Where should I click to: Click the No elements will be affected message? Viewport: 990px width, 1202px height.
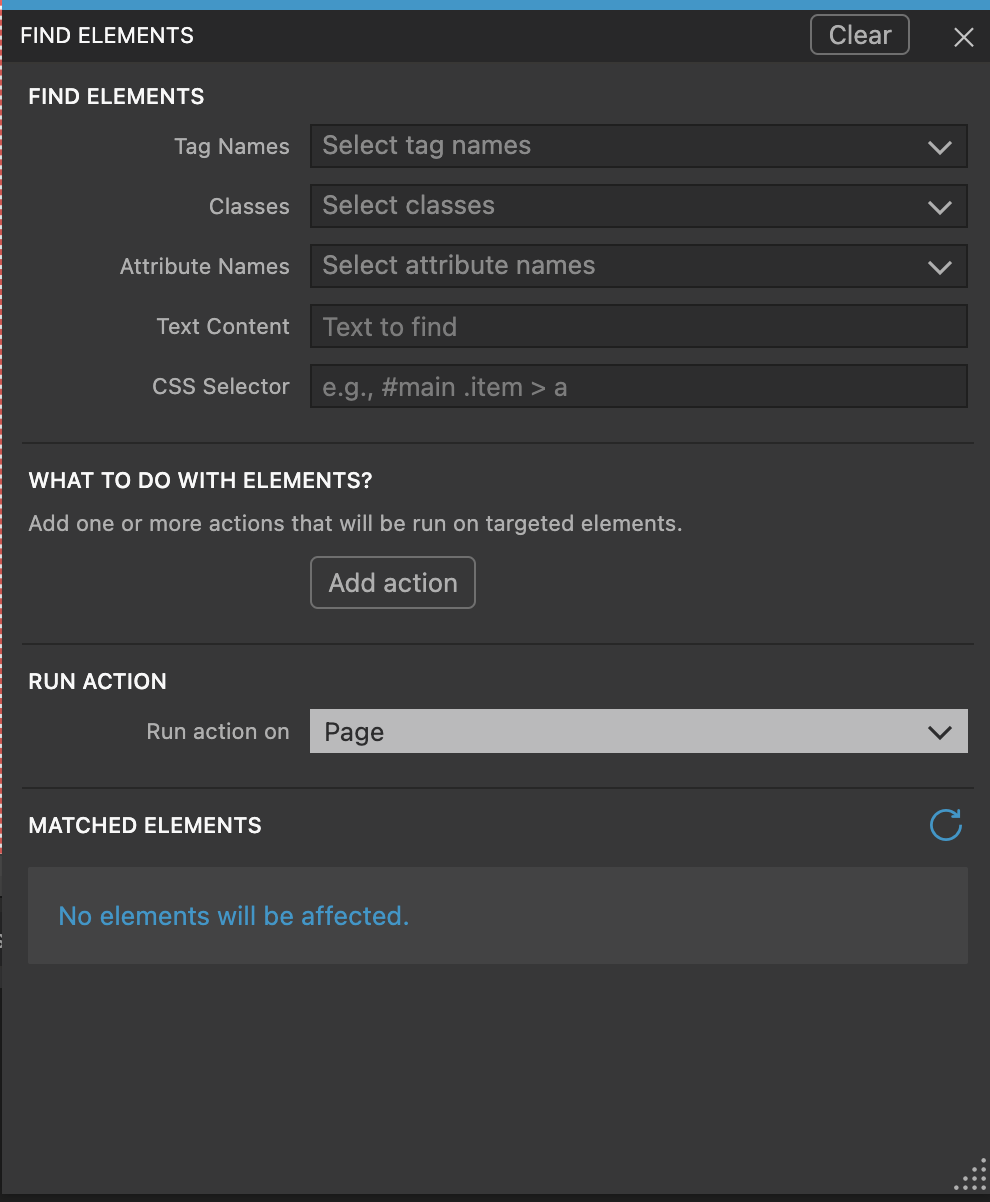[x=234, y=916]
